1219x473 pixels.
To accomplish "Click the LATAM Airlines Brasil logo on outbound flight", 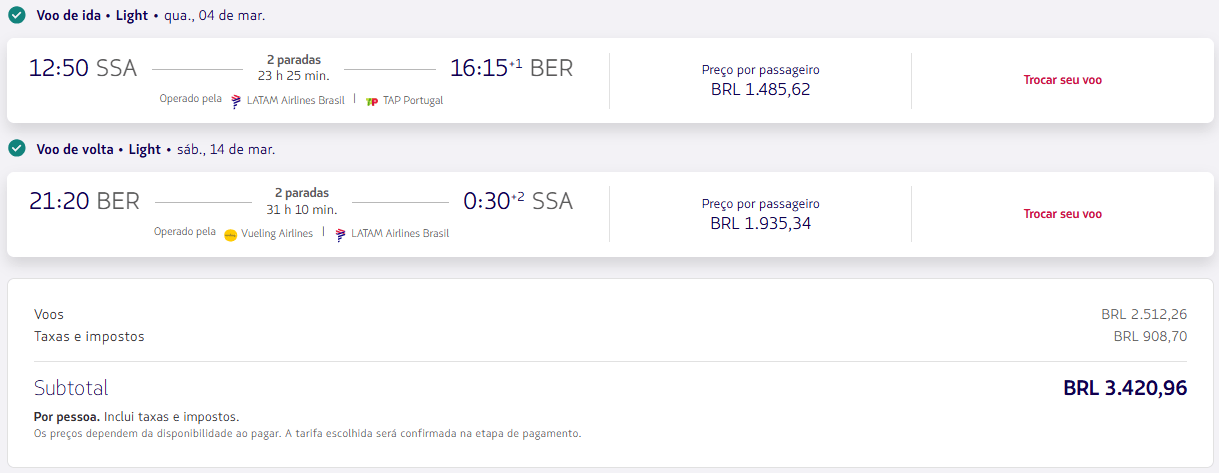I will (237, 100).
